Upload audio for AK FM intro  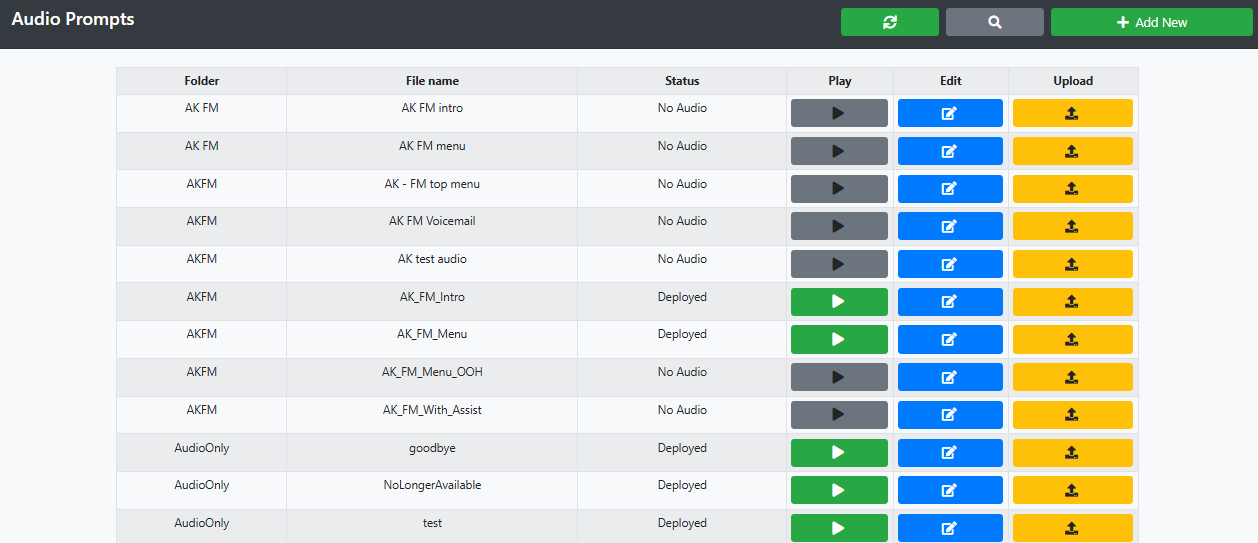click(x=1072, y=113)
